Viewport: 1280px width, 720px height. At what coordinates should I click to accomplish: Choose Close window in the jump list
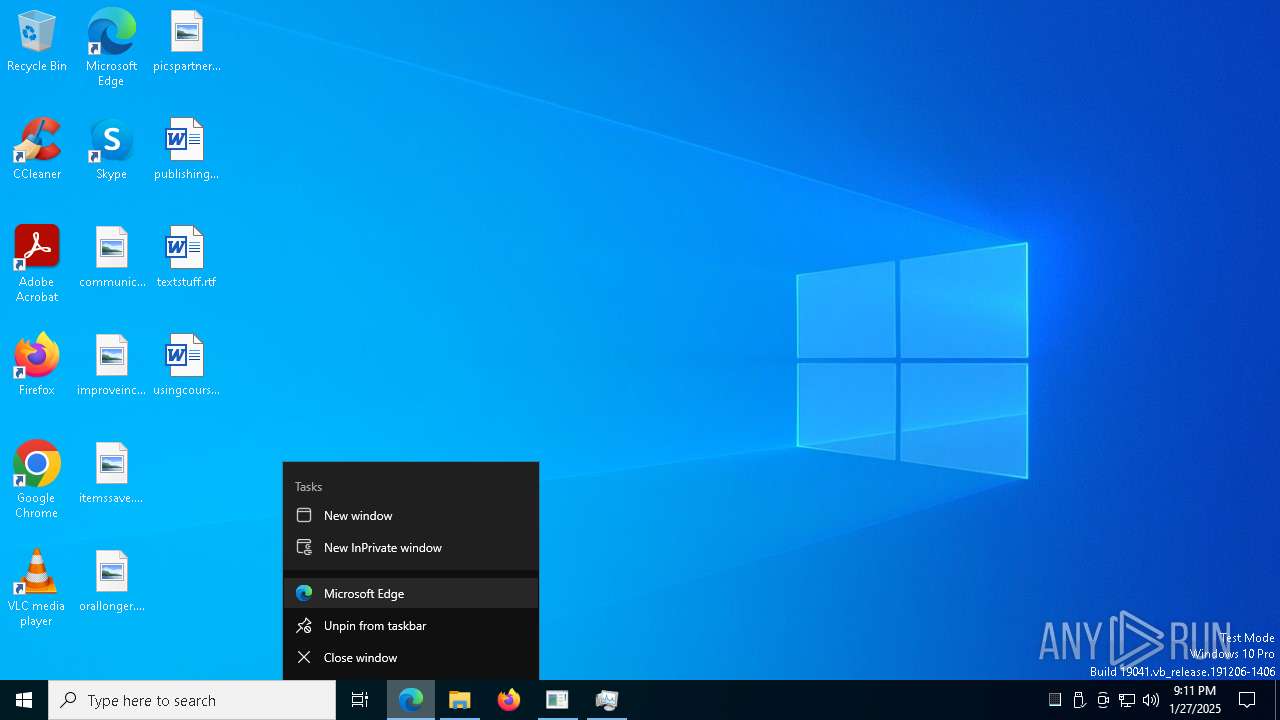pos(411,658)
